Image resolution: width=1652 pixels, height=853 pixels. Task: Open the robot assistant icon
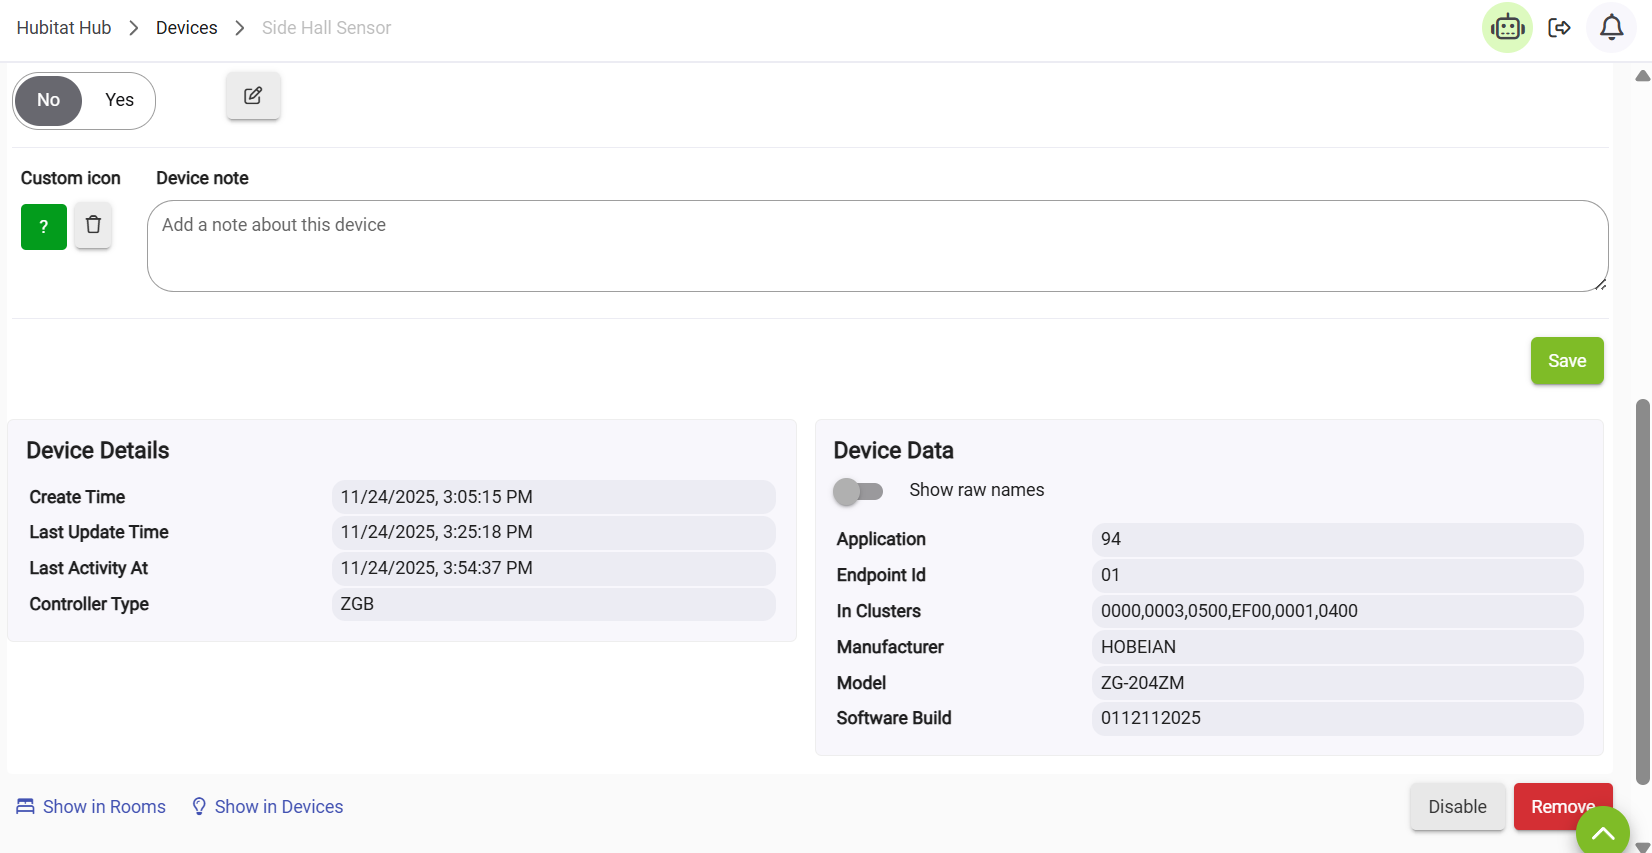click(x=1507, y=28)
